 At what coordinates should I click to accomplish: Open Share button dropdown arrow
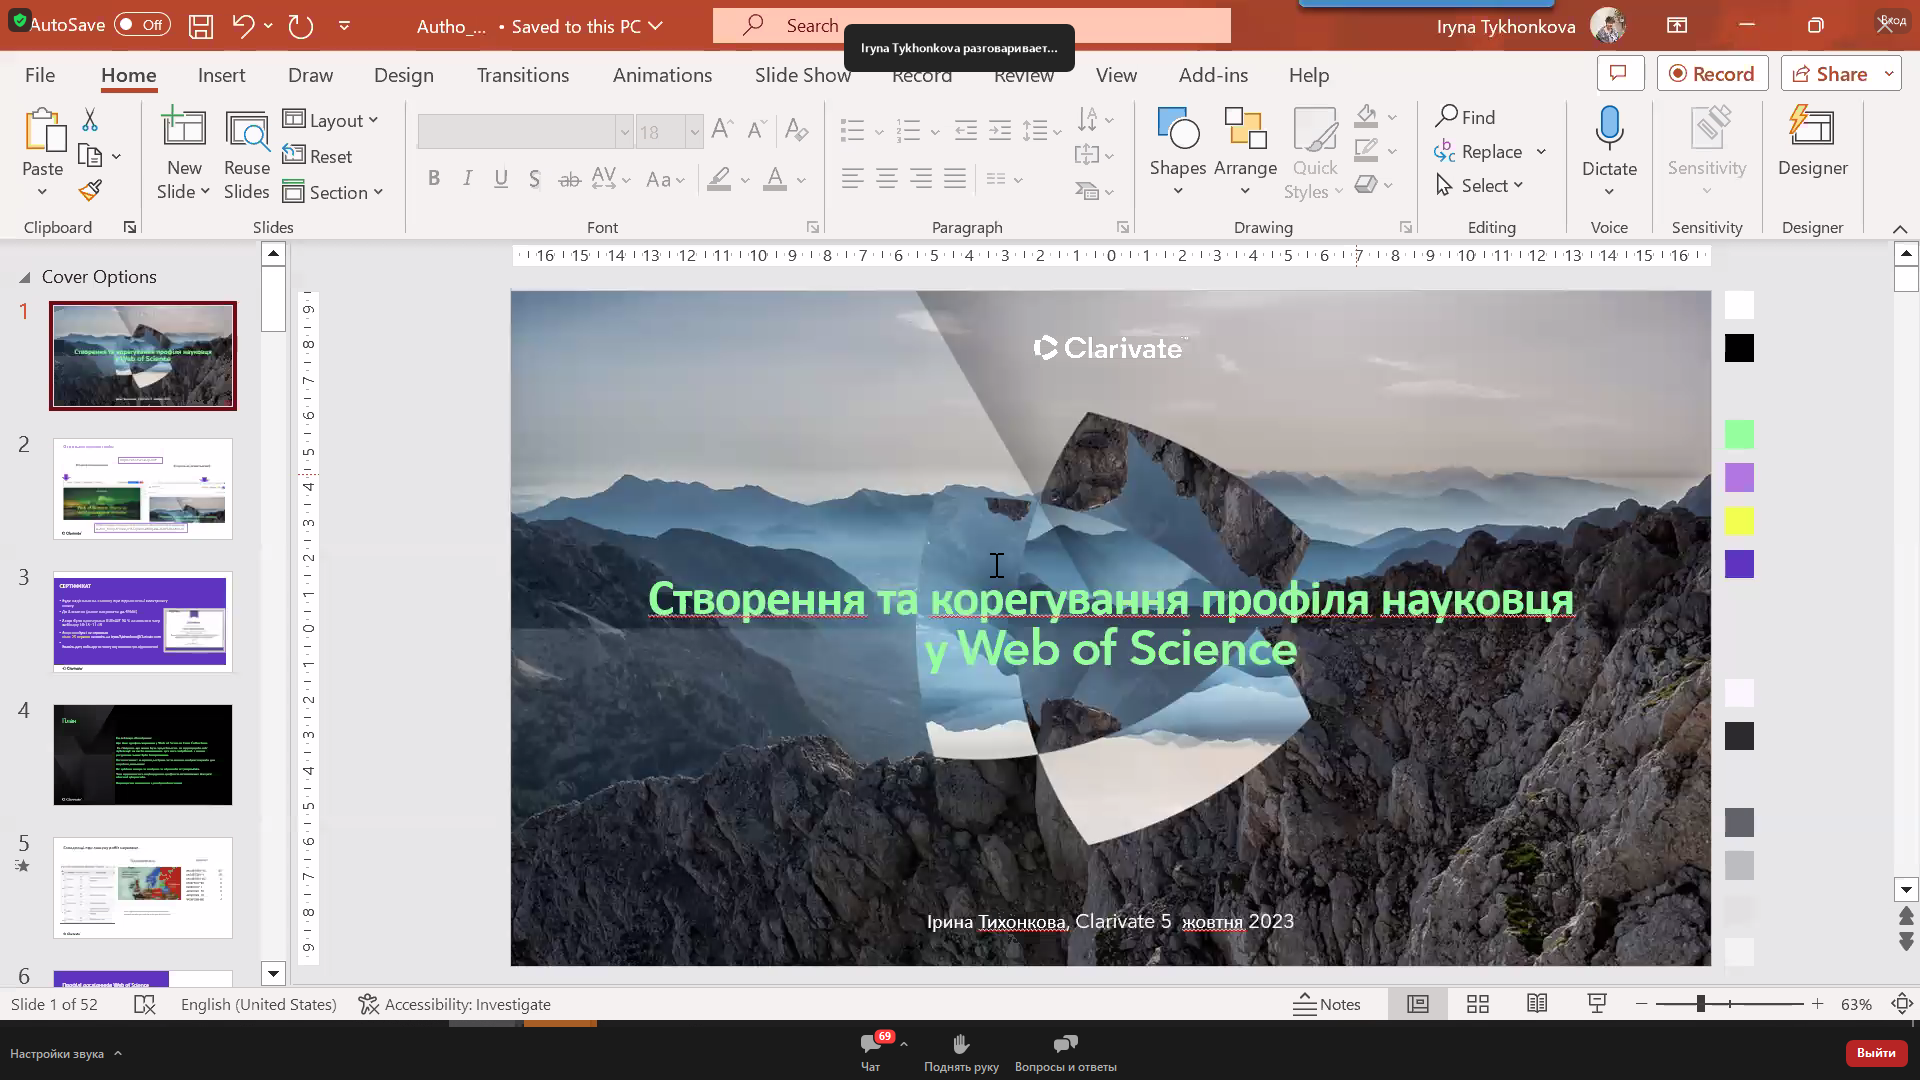click(x=1888, y=74)
